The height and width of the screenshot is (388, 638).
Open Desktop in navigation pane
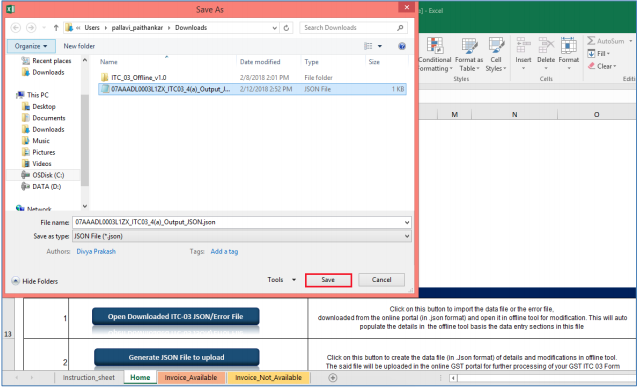click(39, 106)
